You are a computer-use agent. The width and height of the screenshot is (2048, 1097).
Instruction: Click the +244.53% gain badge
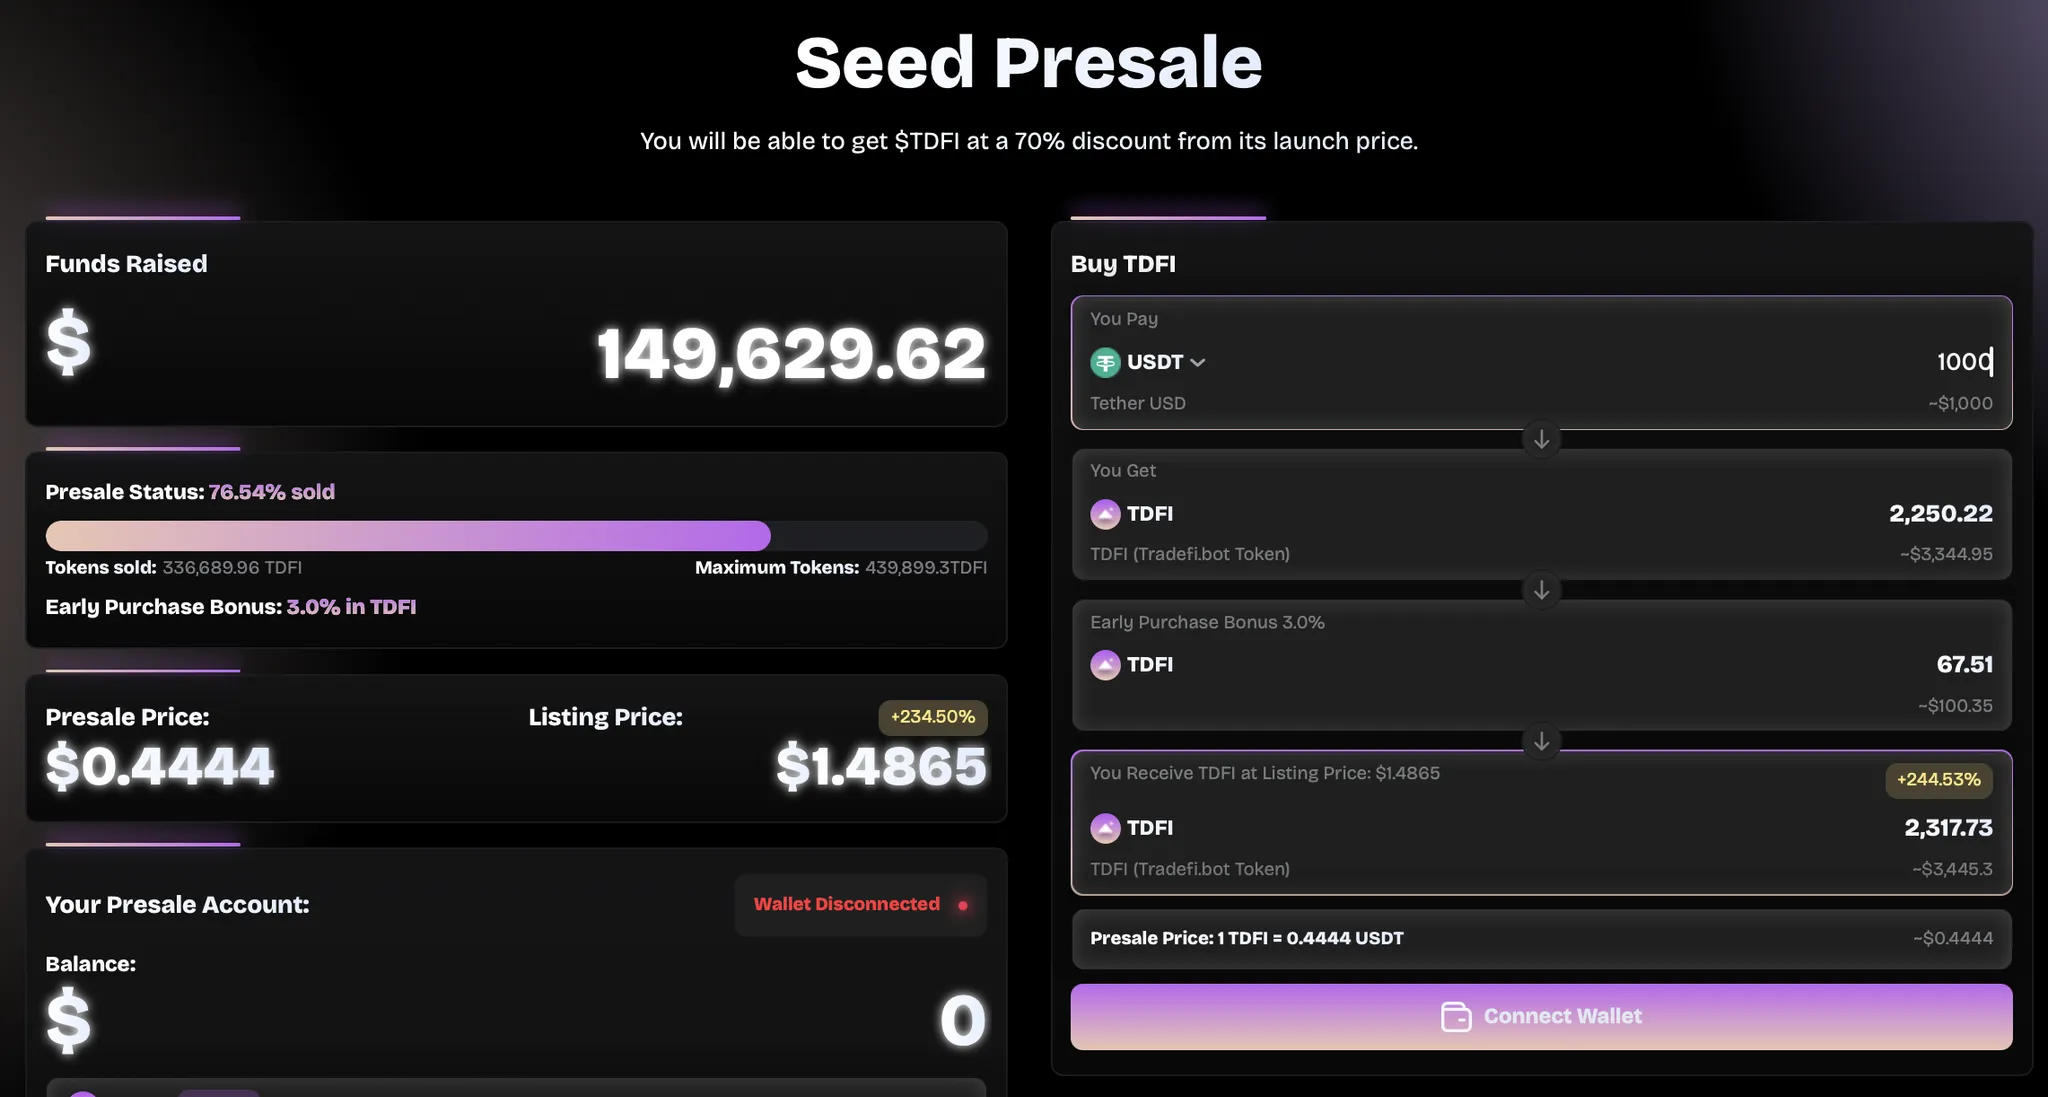point(1938,780)
